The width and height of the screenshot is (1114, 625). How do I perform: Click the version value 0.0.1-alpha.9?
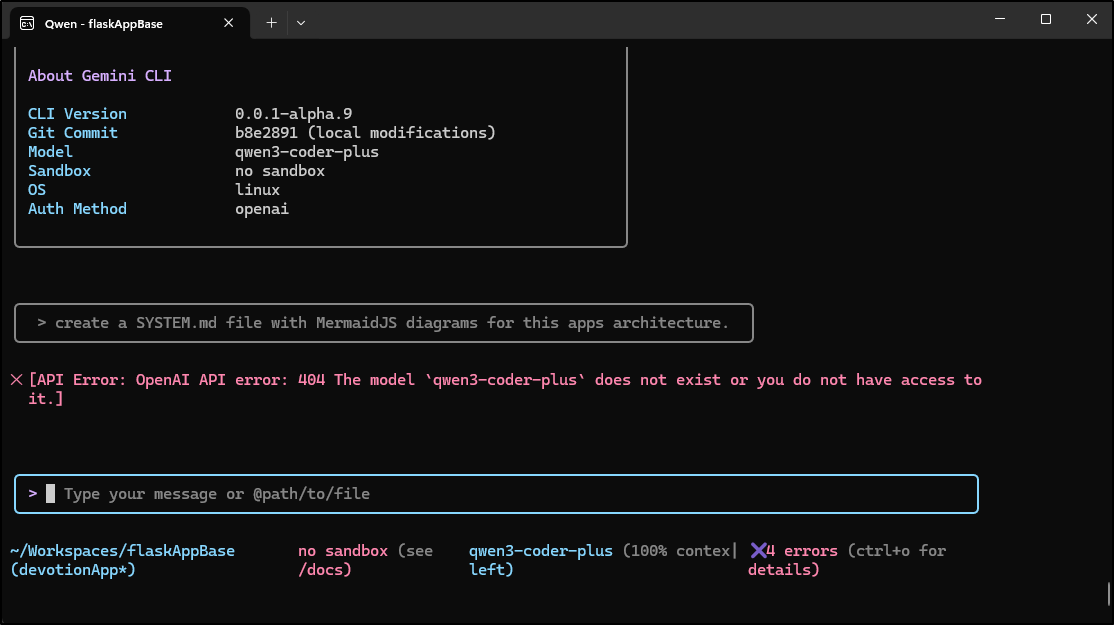point(293,114)
